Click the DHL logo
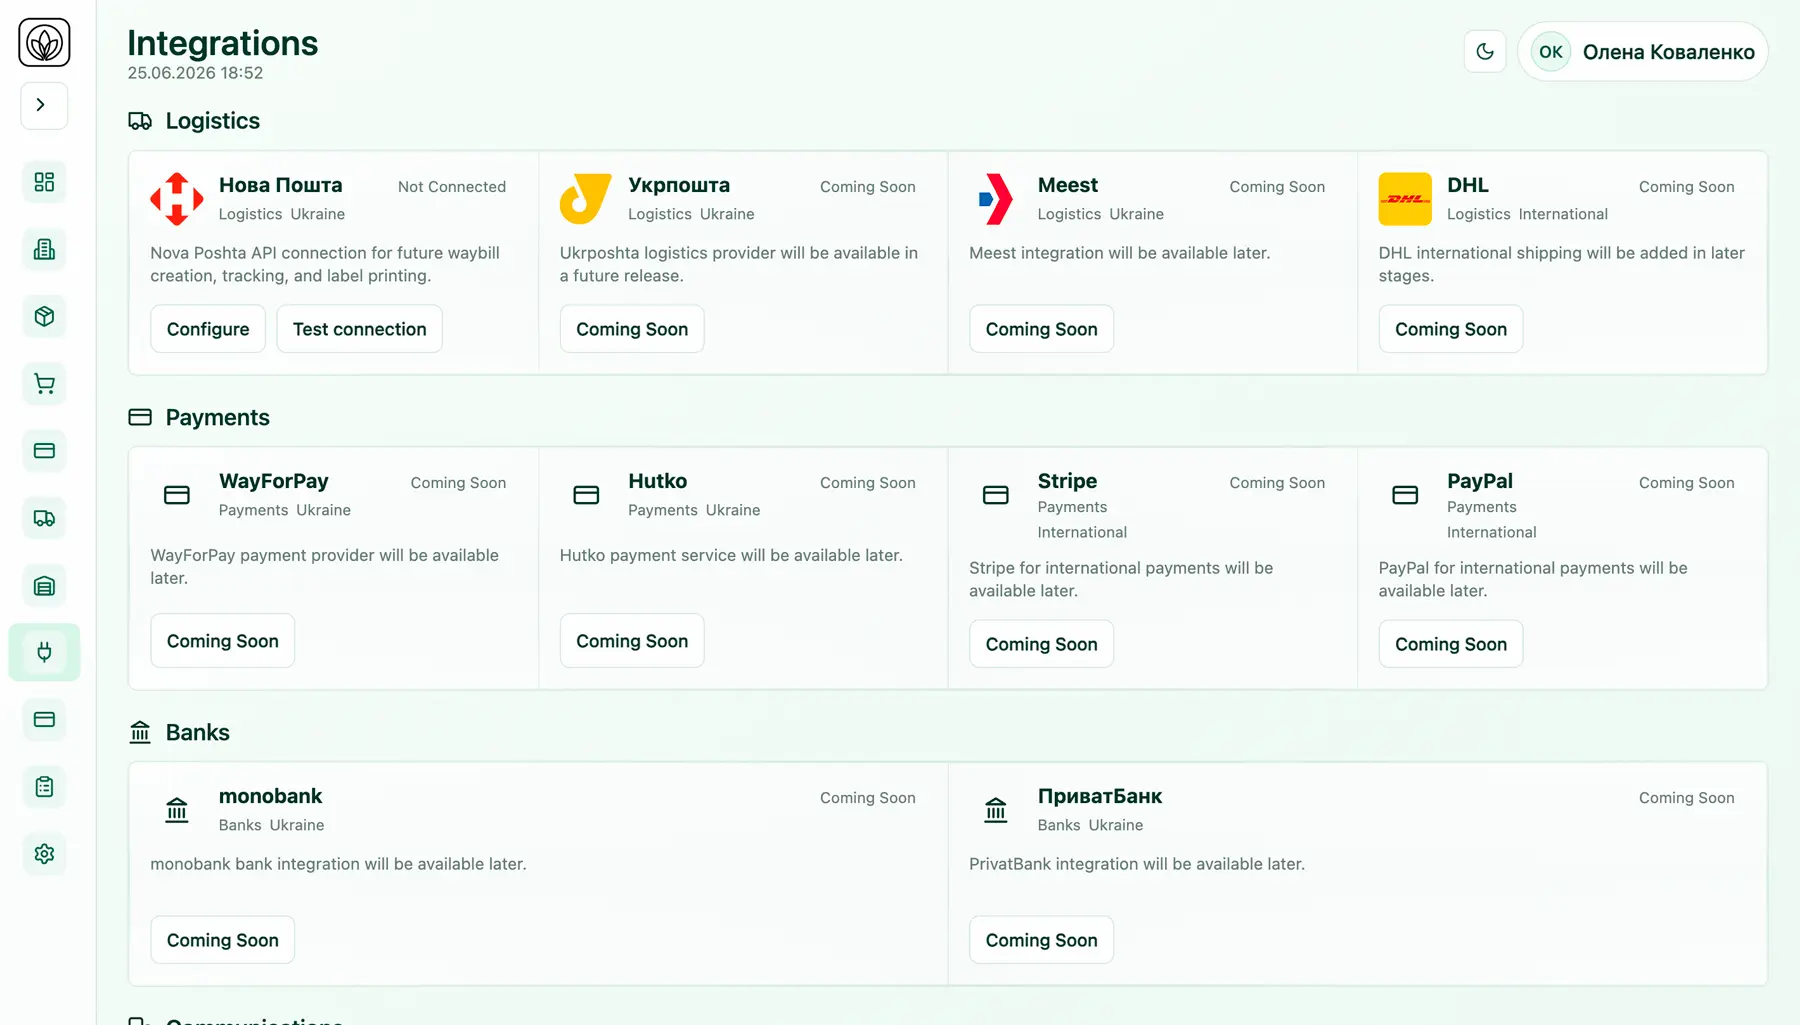The image size is (1800, 1025). click(1405, 199)
